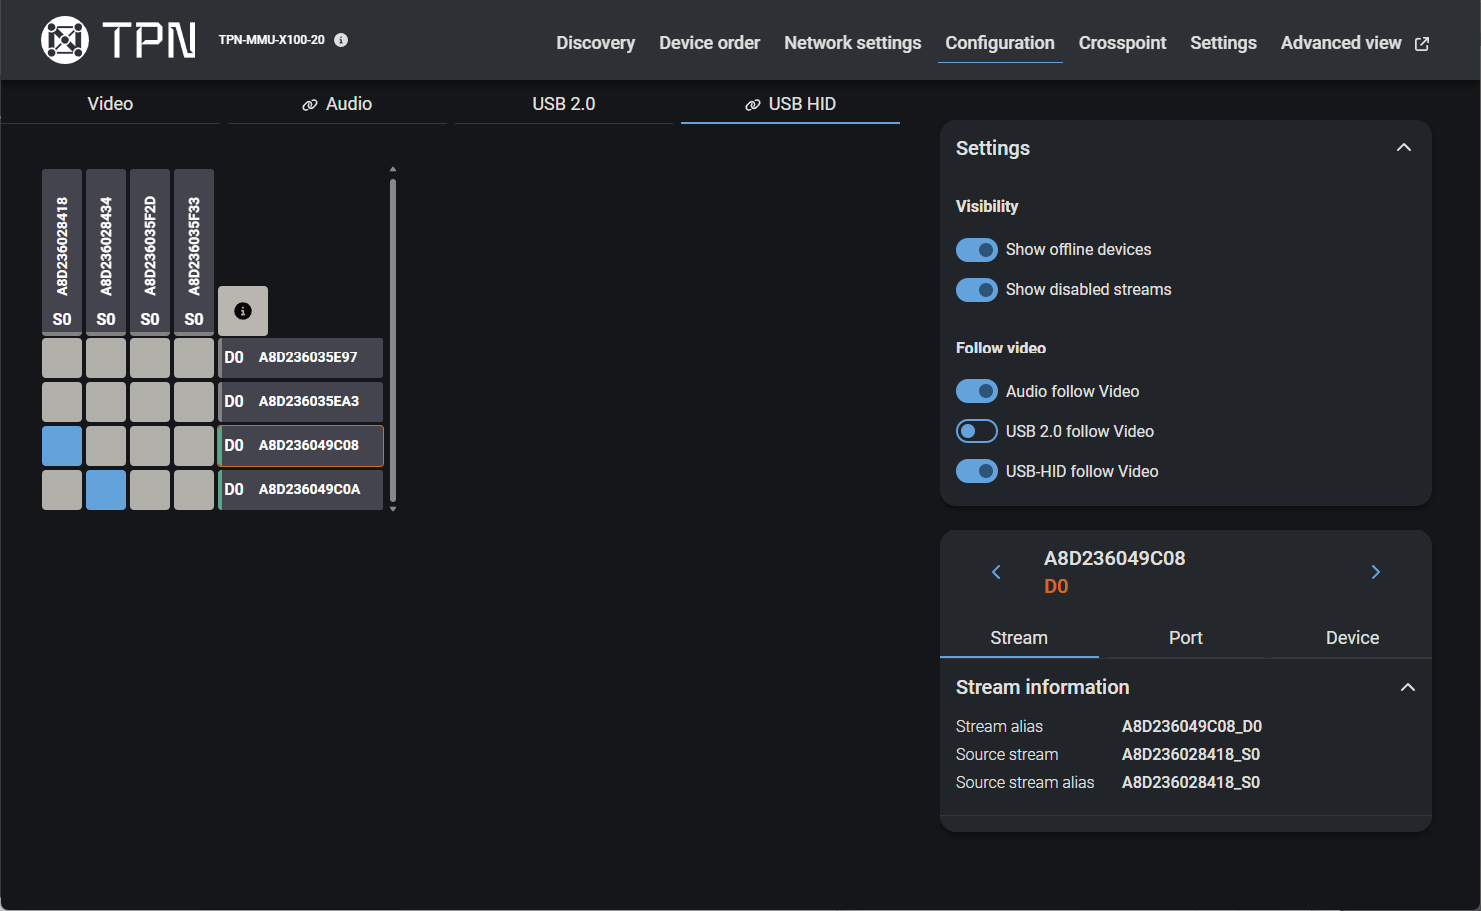This screenshot has width=1481, height=911.
Task: Connect source A8D236035F2D to destination A8D236035EA3
Action: [x=150, y=402]
